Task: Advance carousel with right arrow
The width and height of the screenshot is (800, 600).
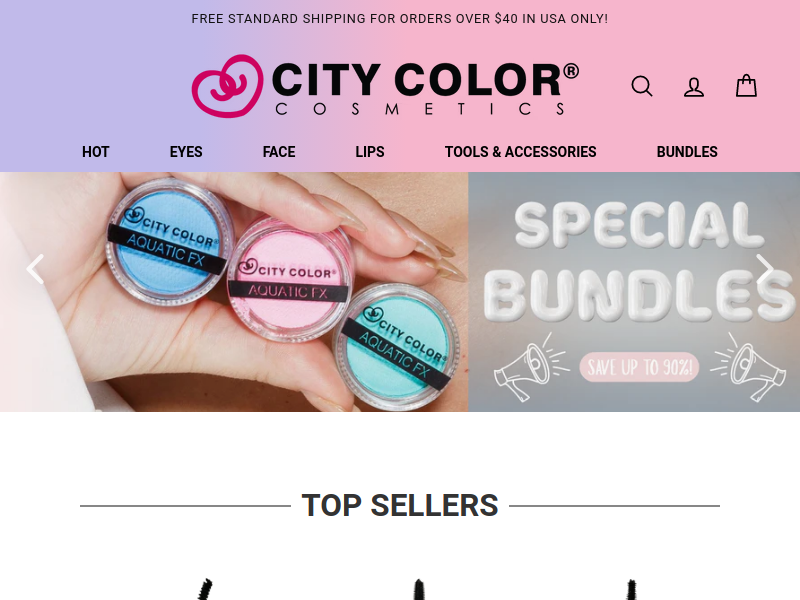Action: pos(765,269)
